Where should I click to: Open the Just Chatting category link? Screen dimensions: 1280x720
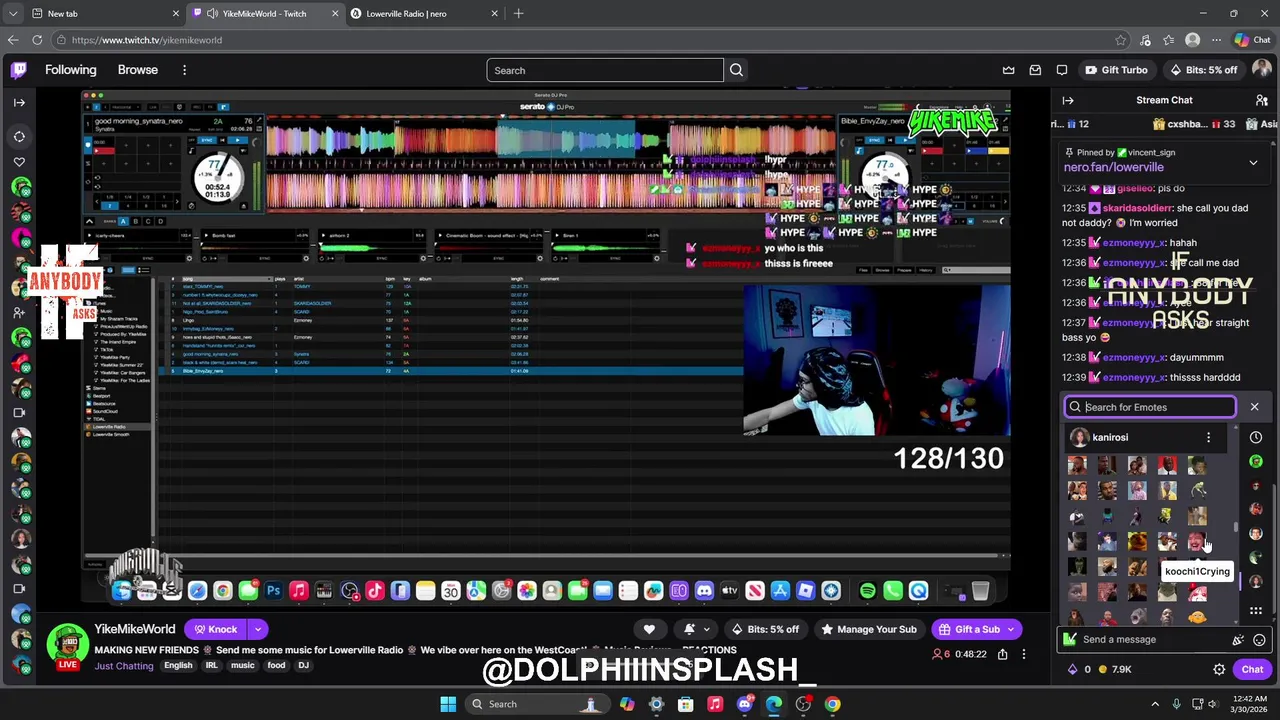click(x=124, y=665)
